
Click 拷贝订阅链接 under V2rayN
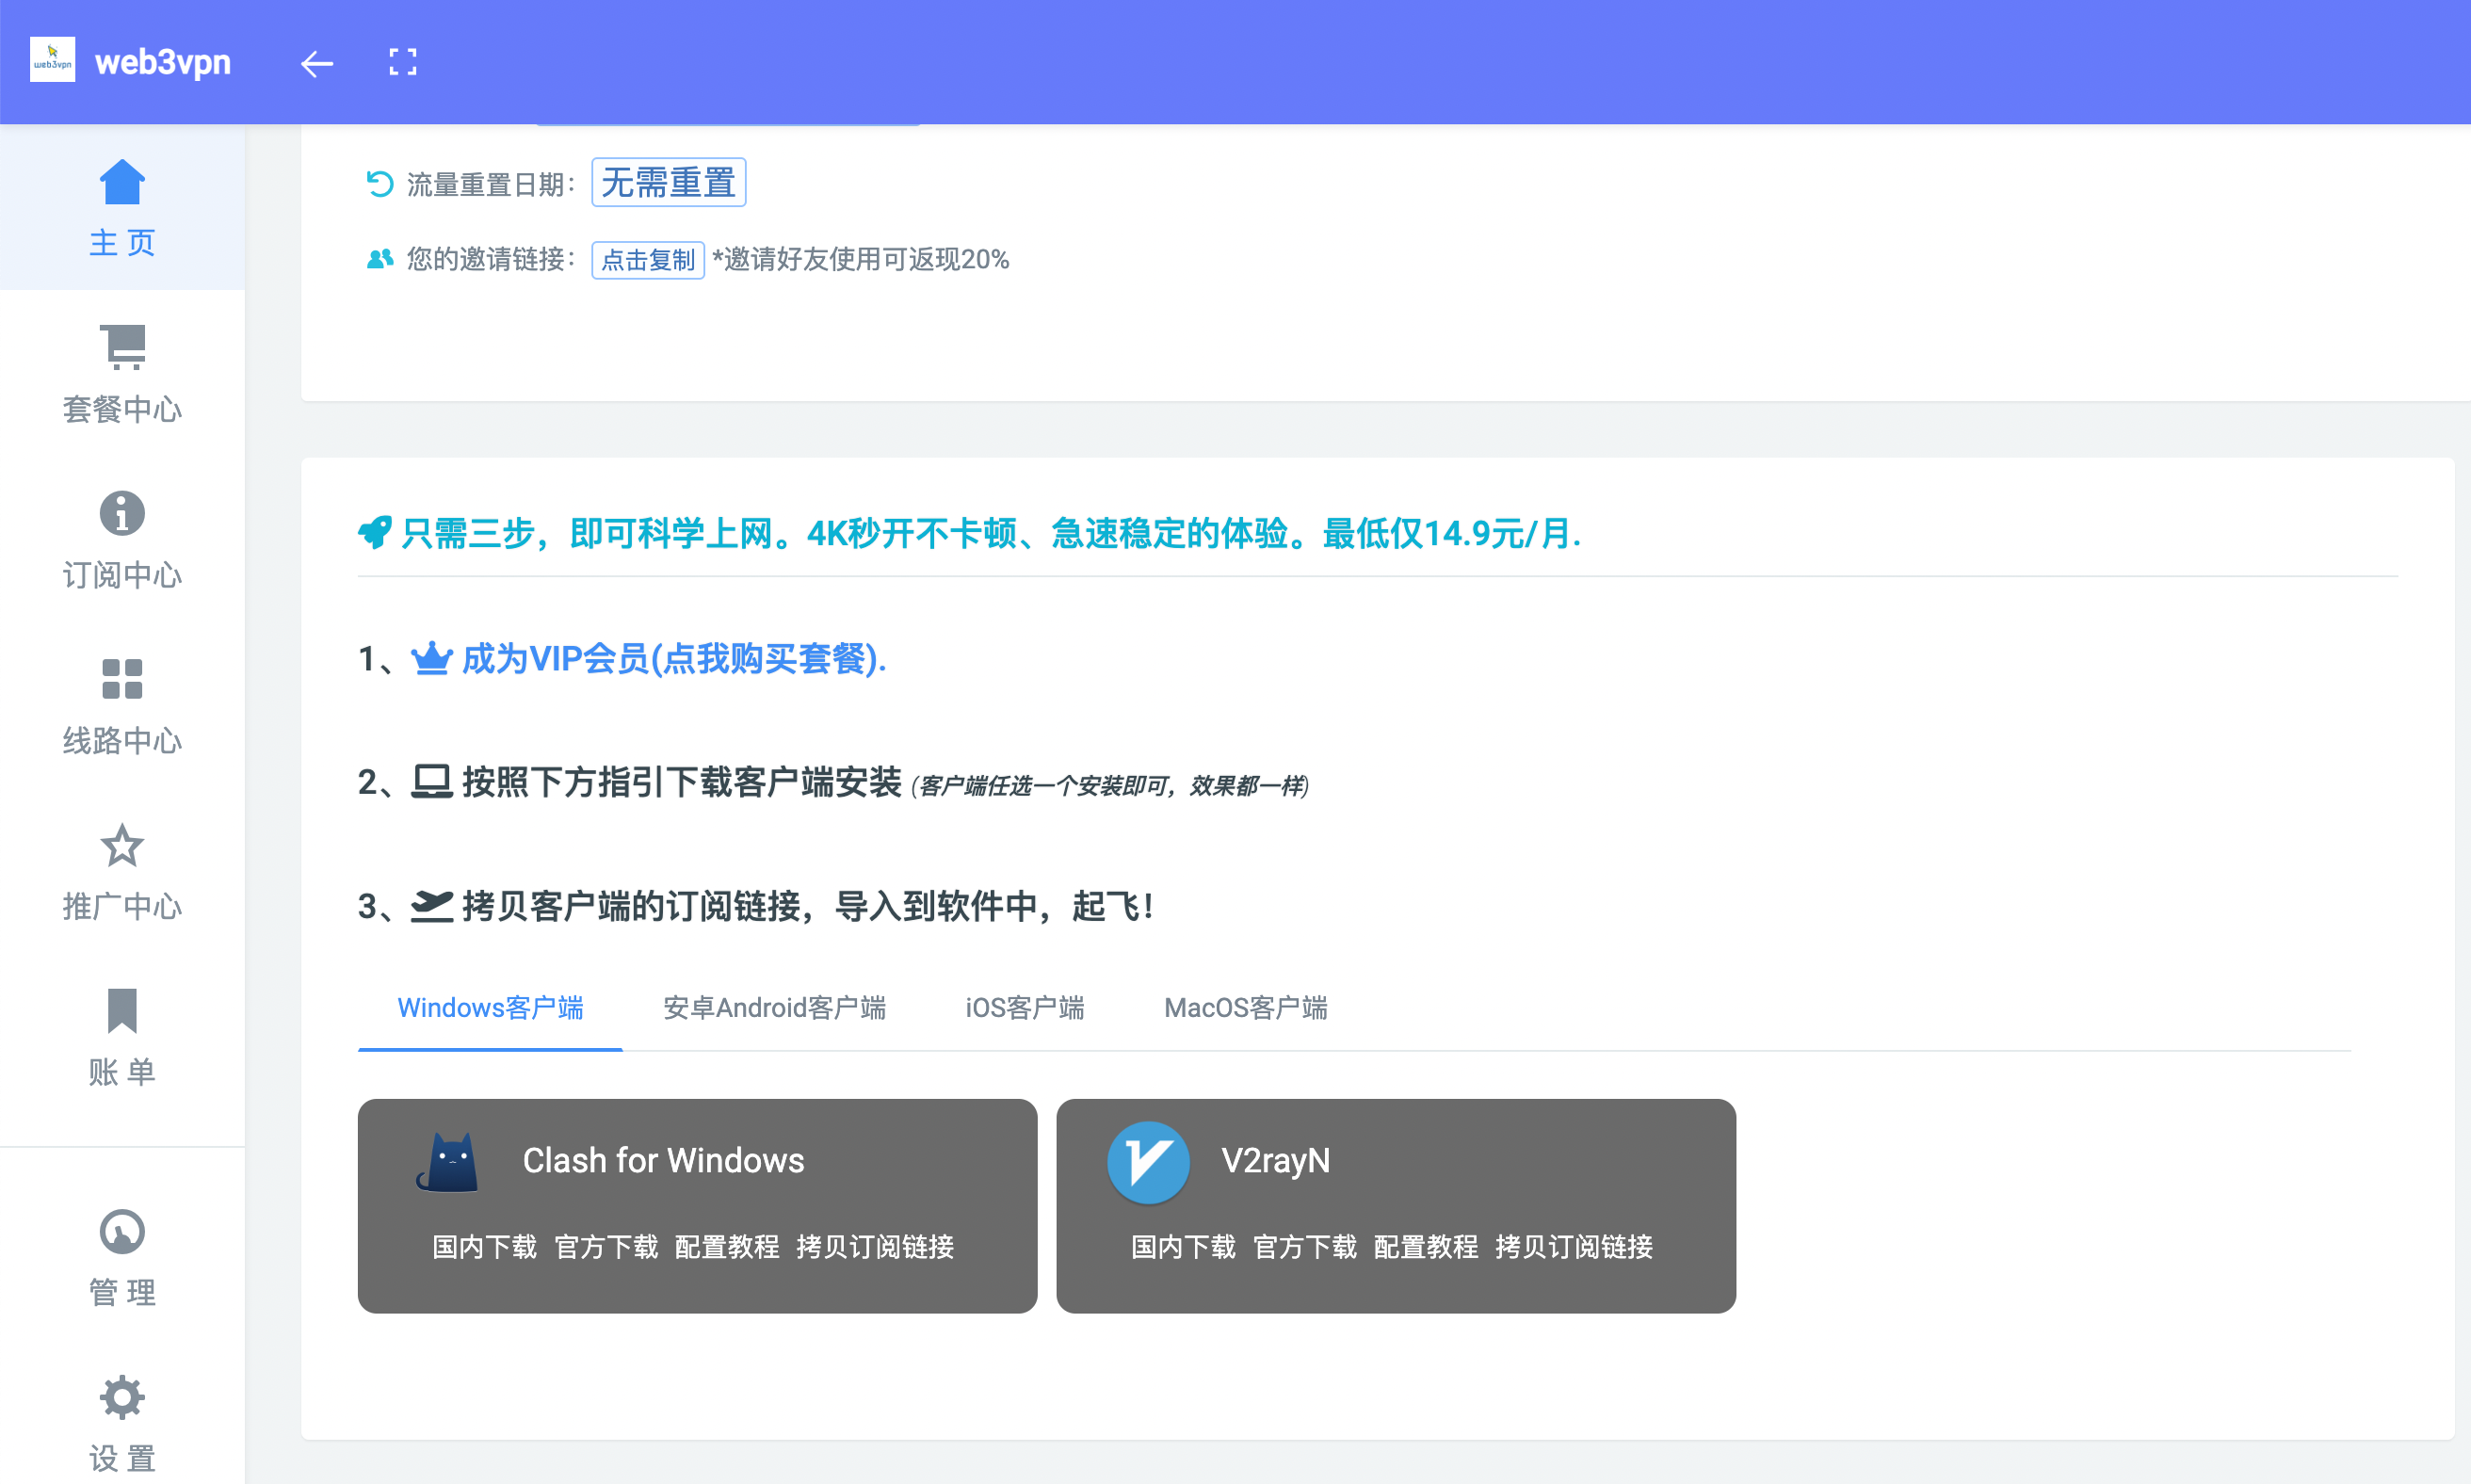click(x=1574, y=1246)
